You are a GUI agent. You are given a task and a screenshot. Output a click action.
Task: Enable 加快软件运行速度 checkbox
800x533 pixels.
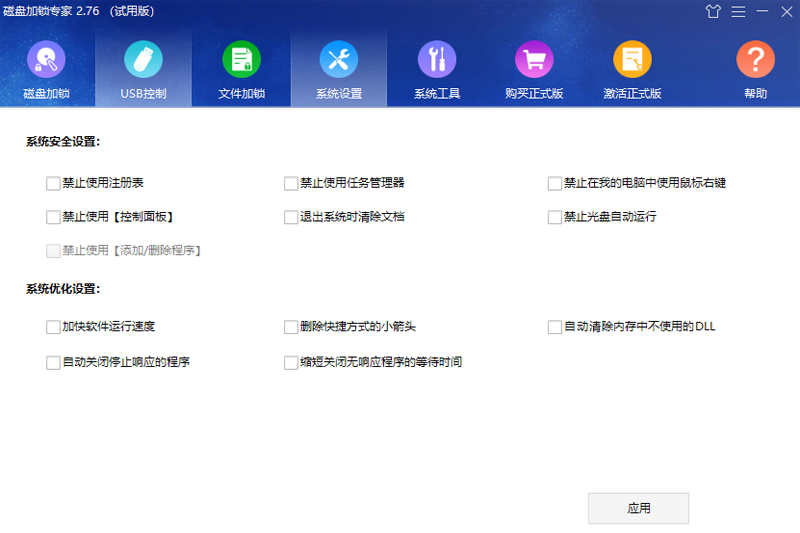pos(54,327)
